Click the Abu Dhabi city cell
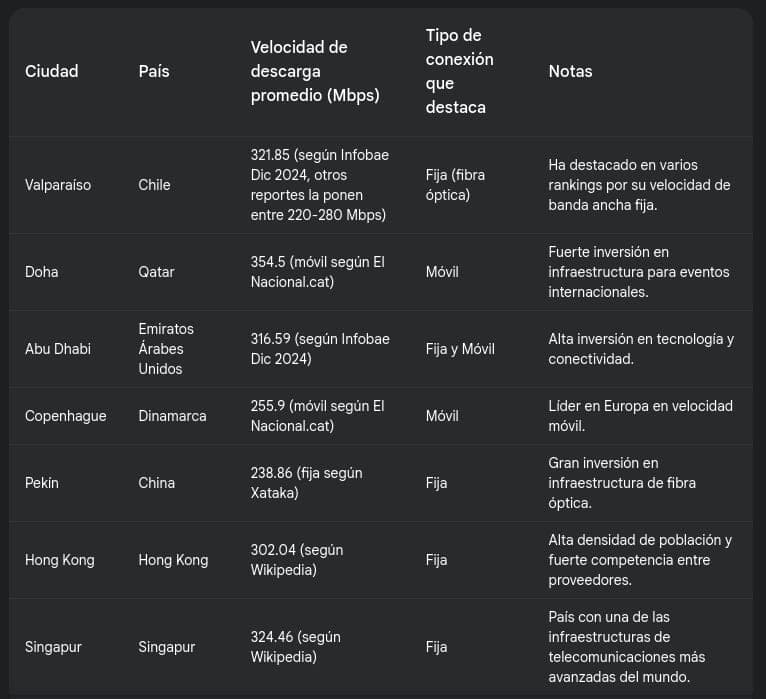766x699 pixels. coord(58,349)
